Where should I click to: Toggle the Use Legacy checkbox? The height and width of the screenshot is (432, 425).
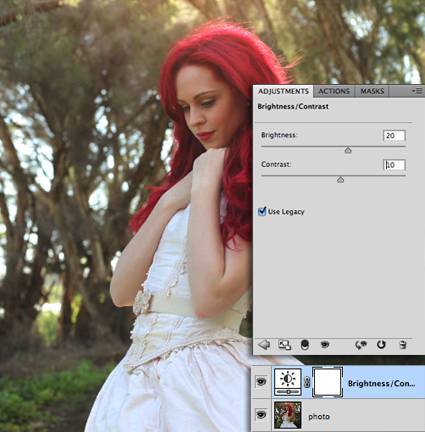pos(262,211)
